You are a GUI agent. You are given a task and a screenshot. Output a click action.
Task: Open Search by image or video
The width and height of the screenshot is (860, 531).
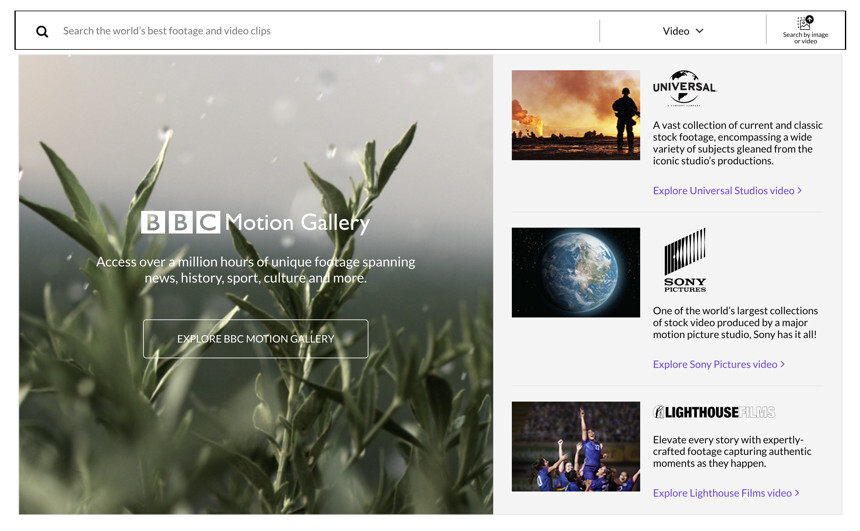coord(805,30)
